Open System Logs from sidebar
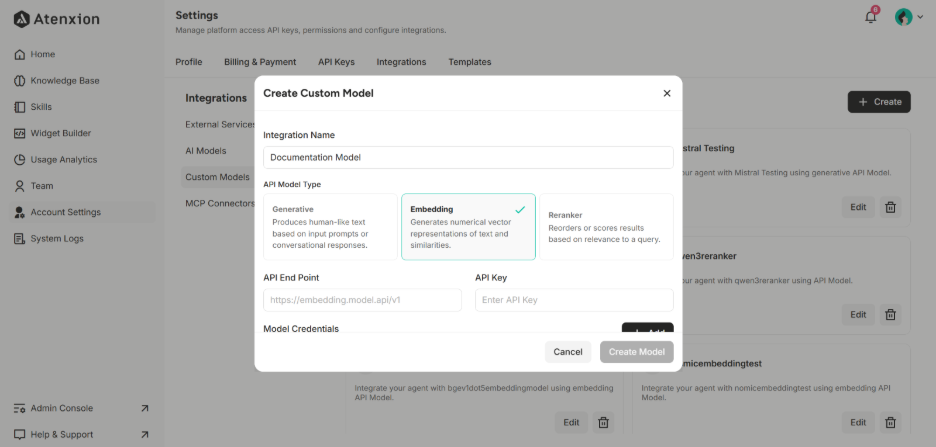Screen dimensions: 936x447 (49, 238)
